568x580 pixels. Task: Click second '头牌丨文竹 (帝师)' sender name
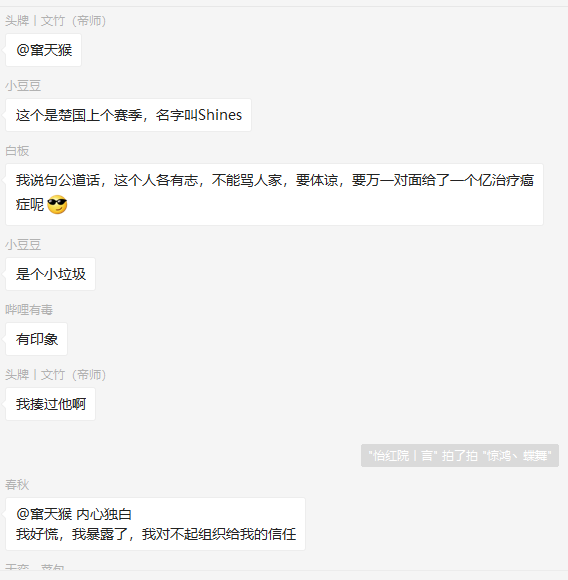pyautogui.click(x=55, y=375)
